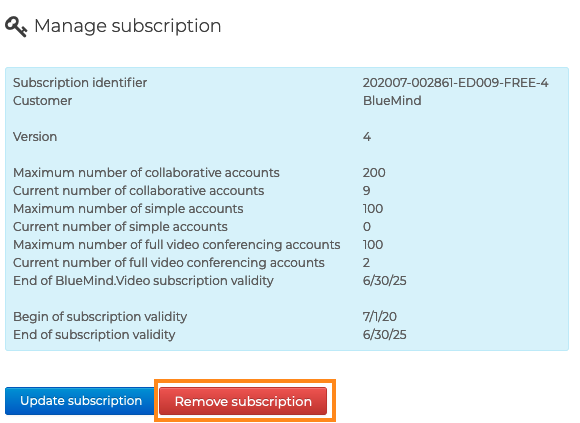Click the End of subscription validity label
Image resolution: width=580 pixels, height=423 pixels.
(x=94, y=335)
